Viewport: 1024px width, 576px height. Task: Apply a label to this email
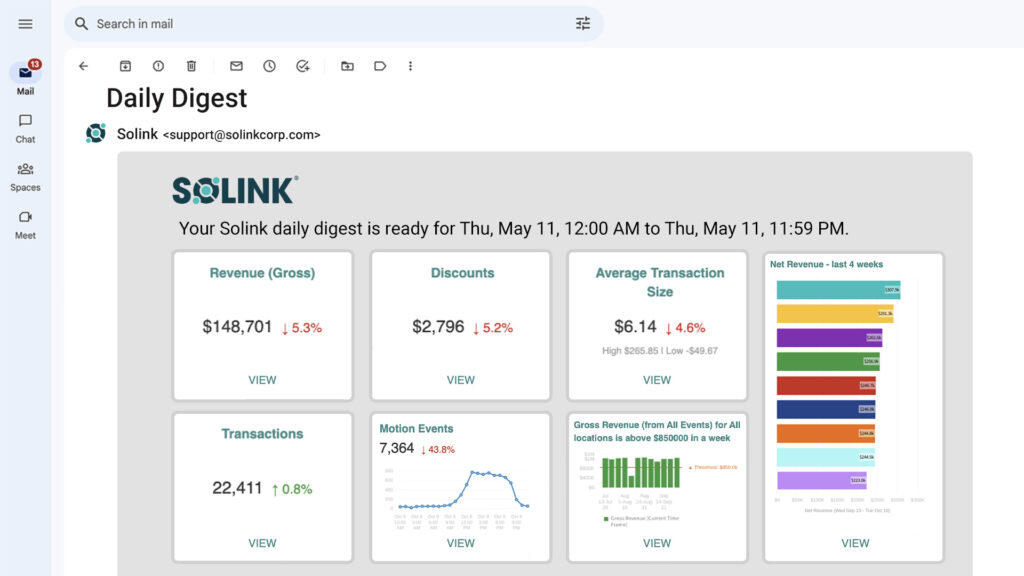[380, 66]
